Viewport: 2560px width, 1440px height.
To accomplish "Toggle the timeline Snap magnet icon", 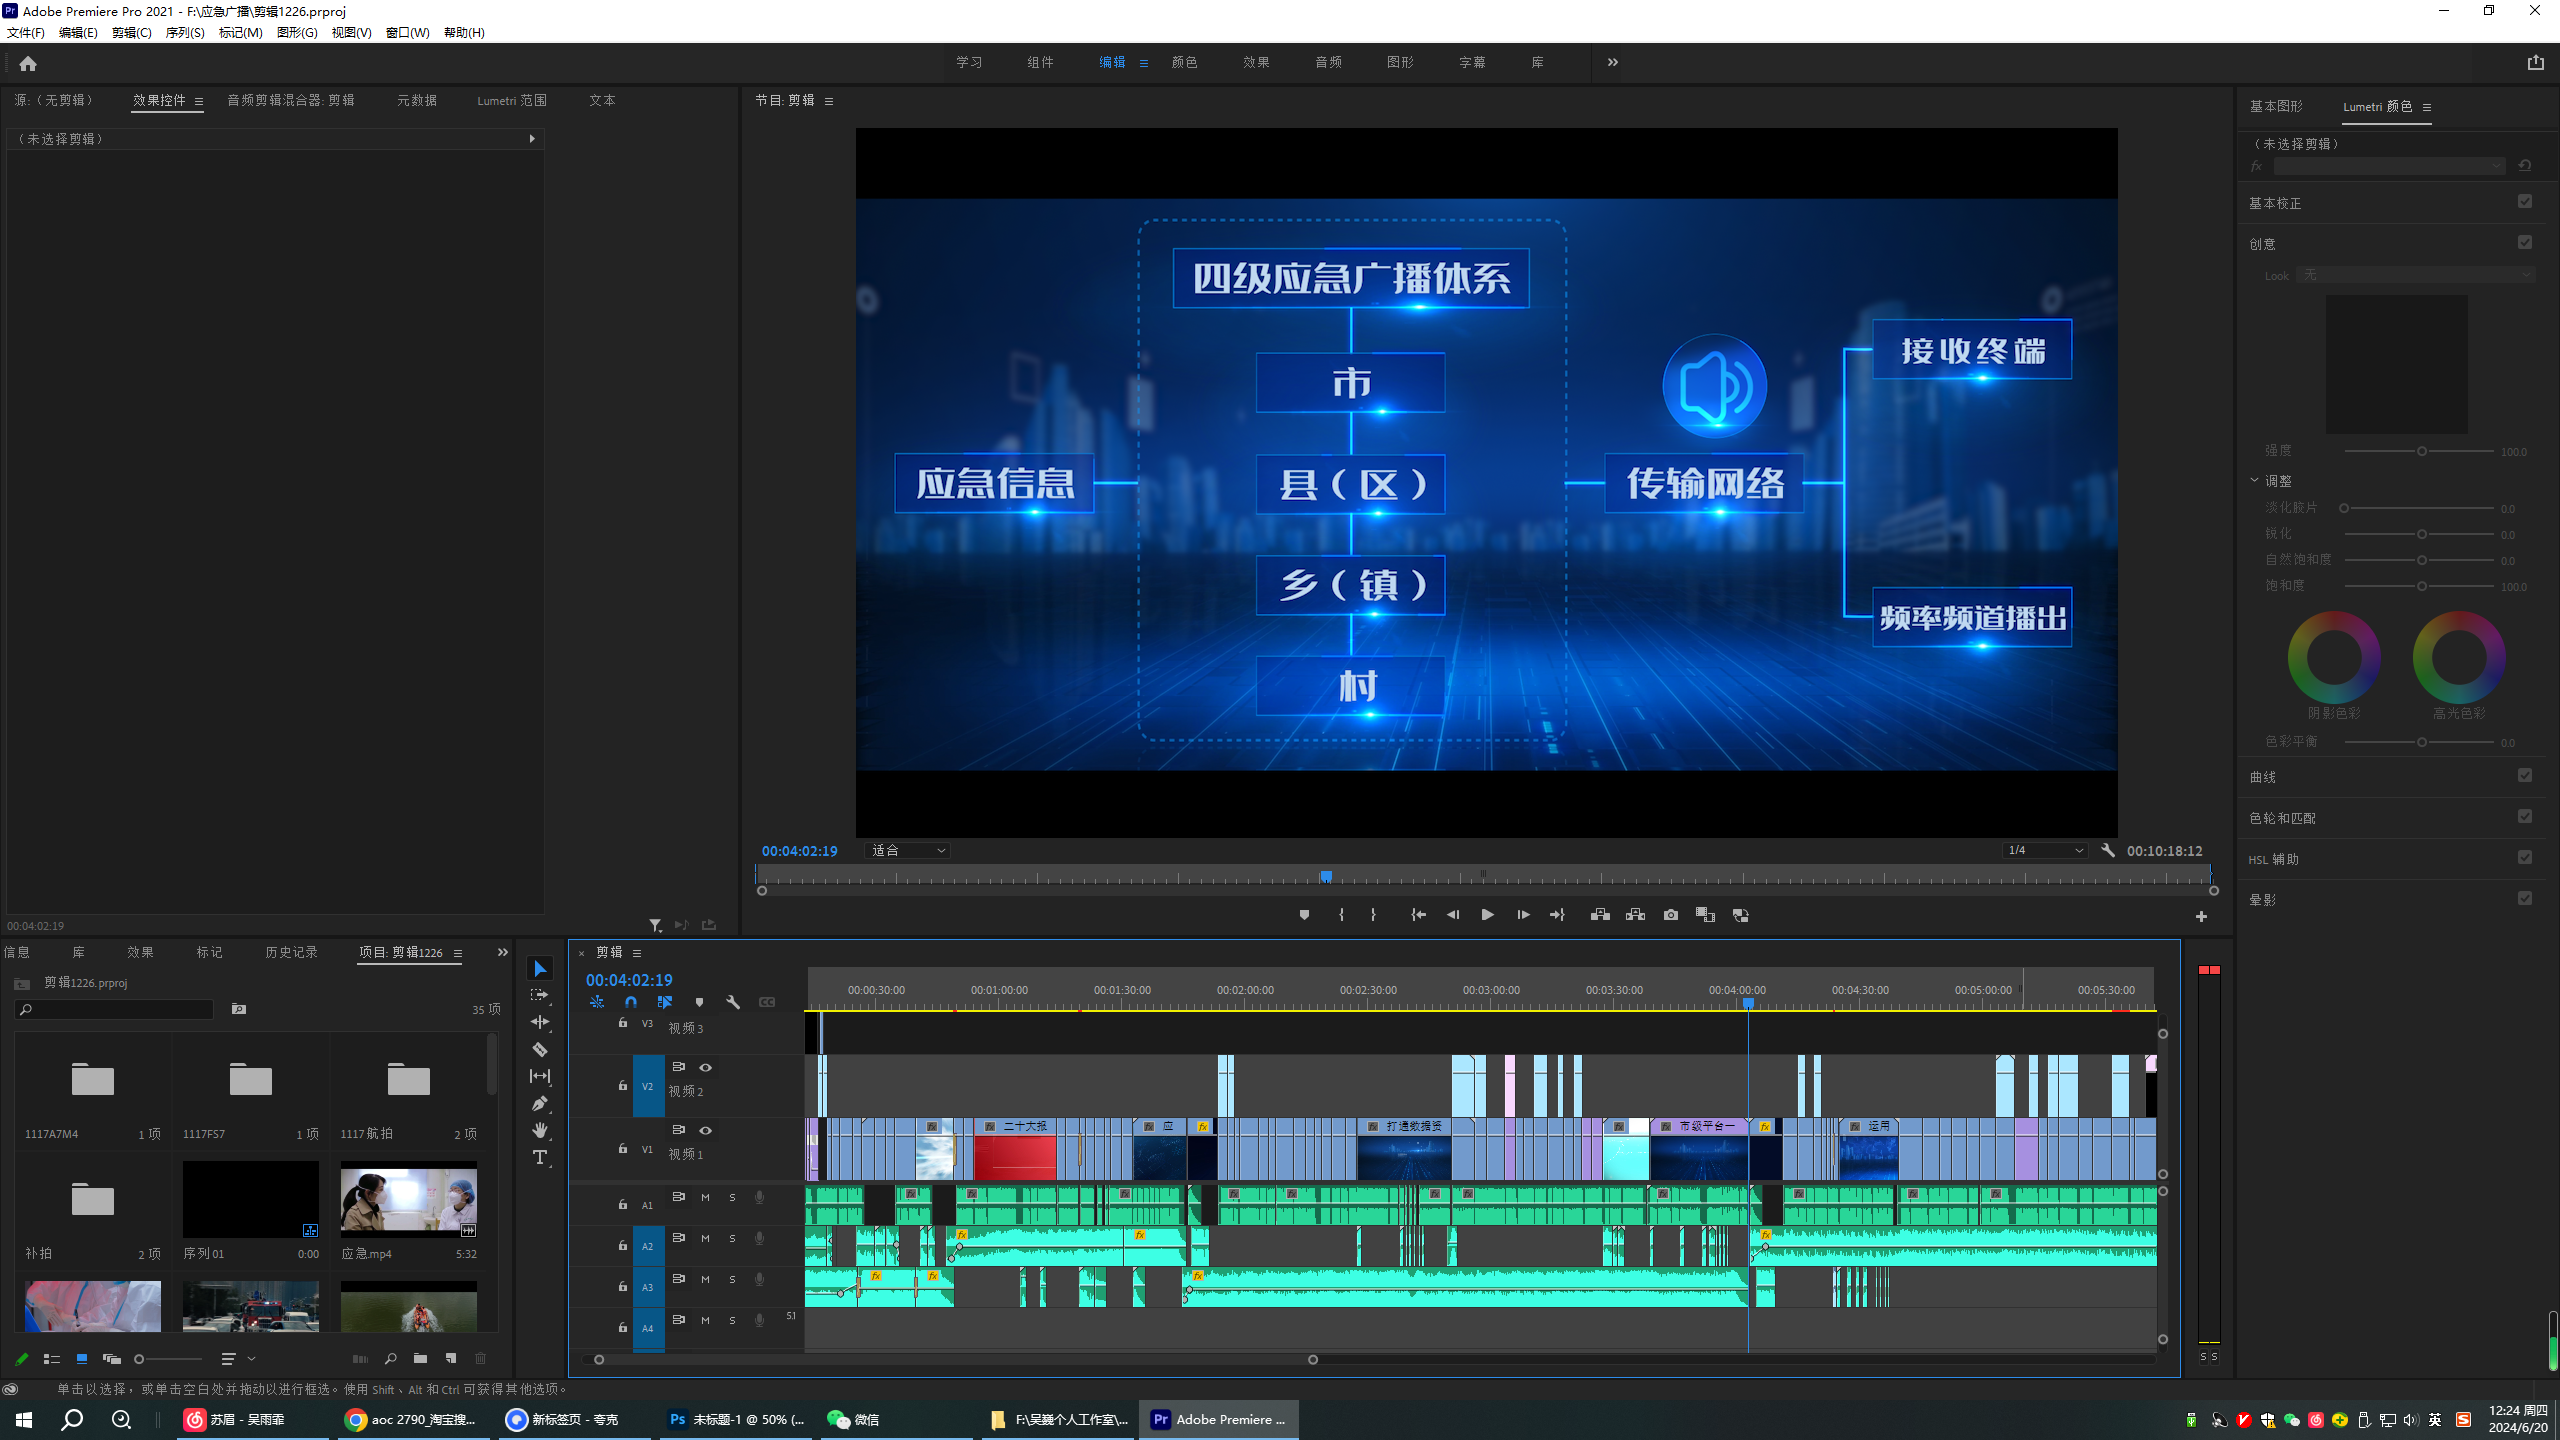I will (631, 1002).
